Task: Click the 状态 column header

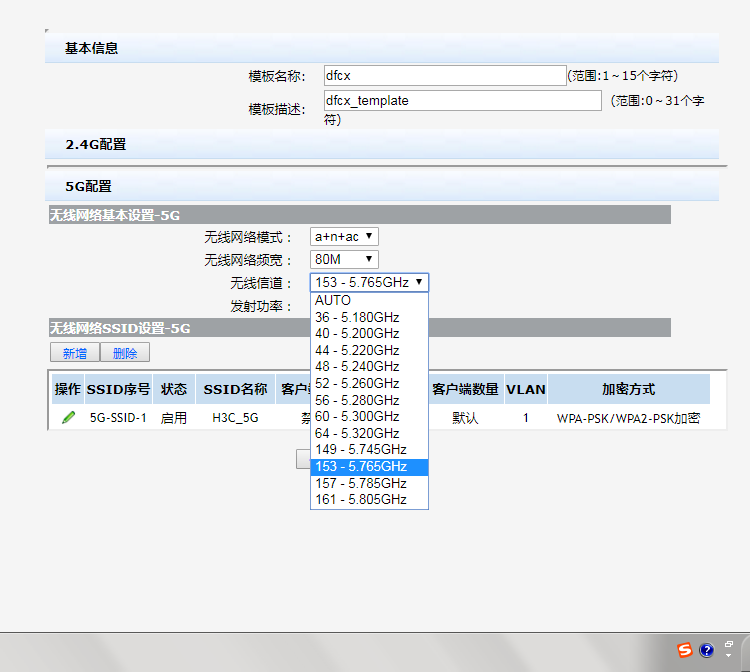Action: tap(174, 389)
